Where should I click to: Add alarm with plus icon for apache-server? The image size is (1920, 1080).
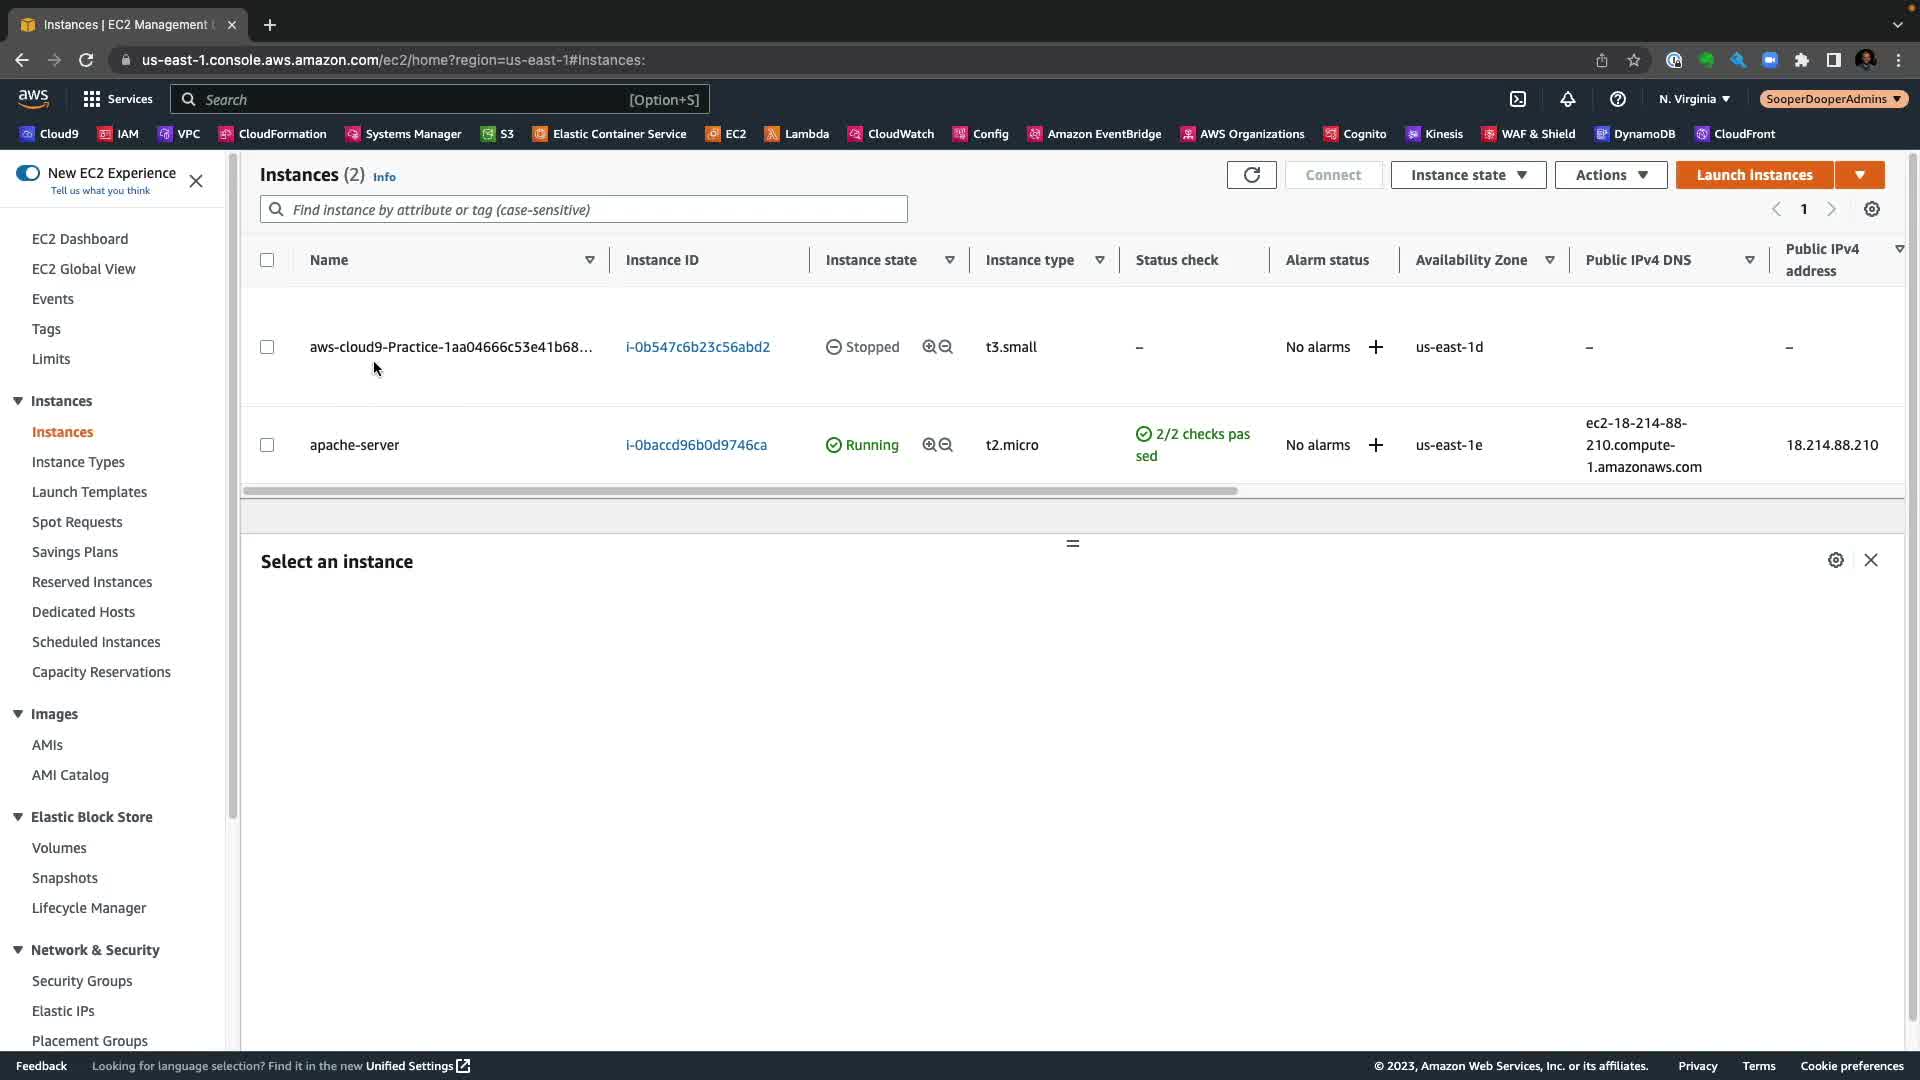(1375, 445)
